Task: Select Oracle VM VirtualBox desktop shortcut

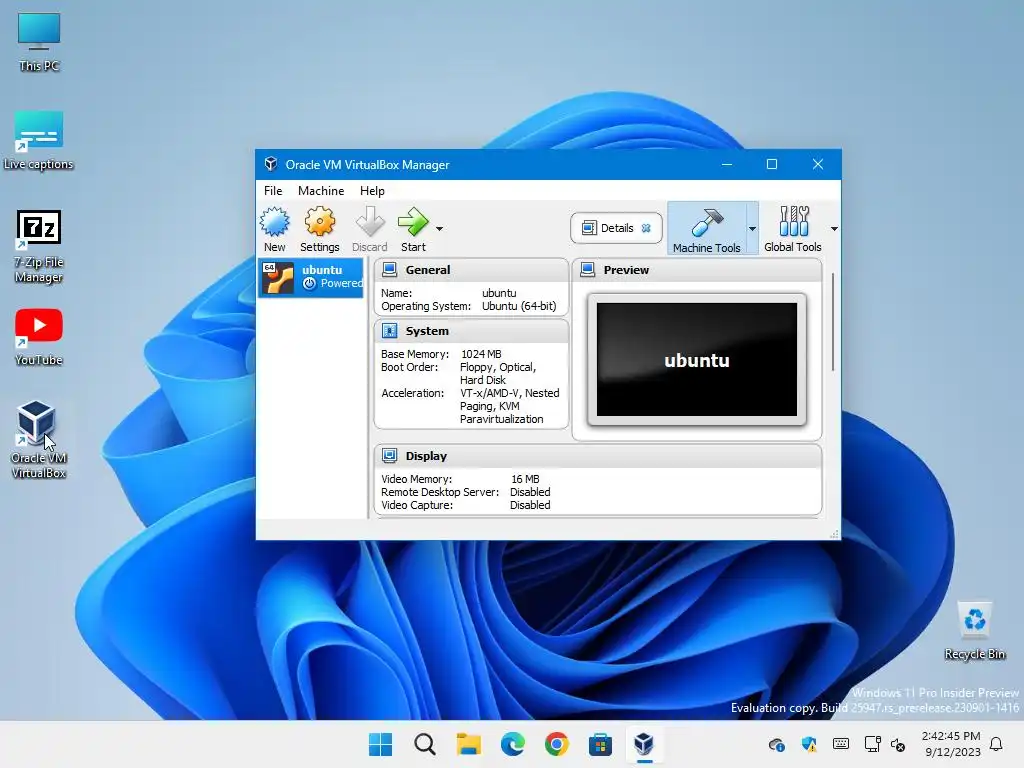Action: [39, 439]
